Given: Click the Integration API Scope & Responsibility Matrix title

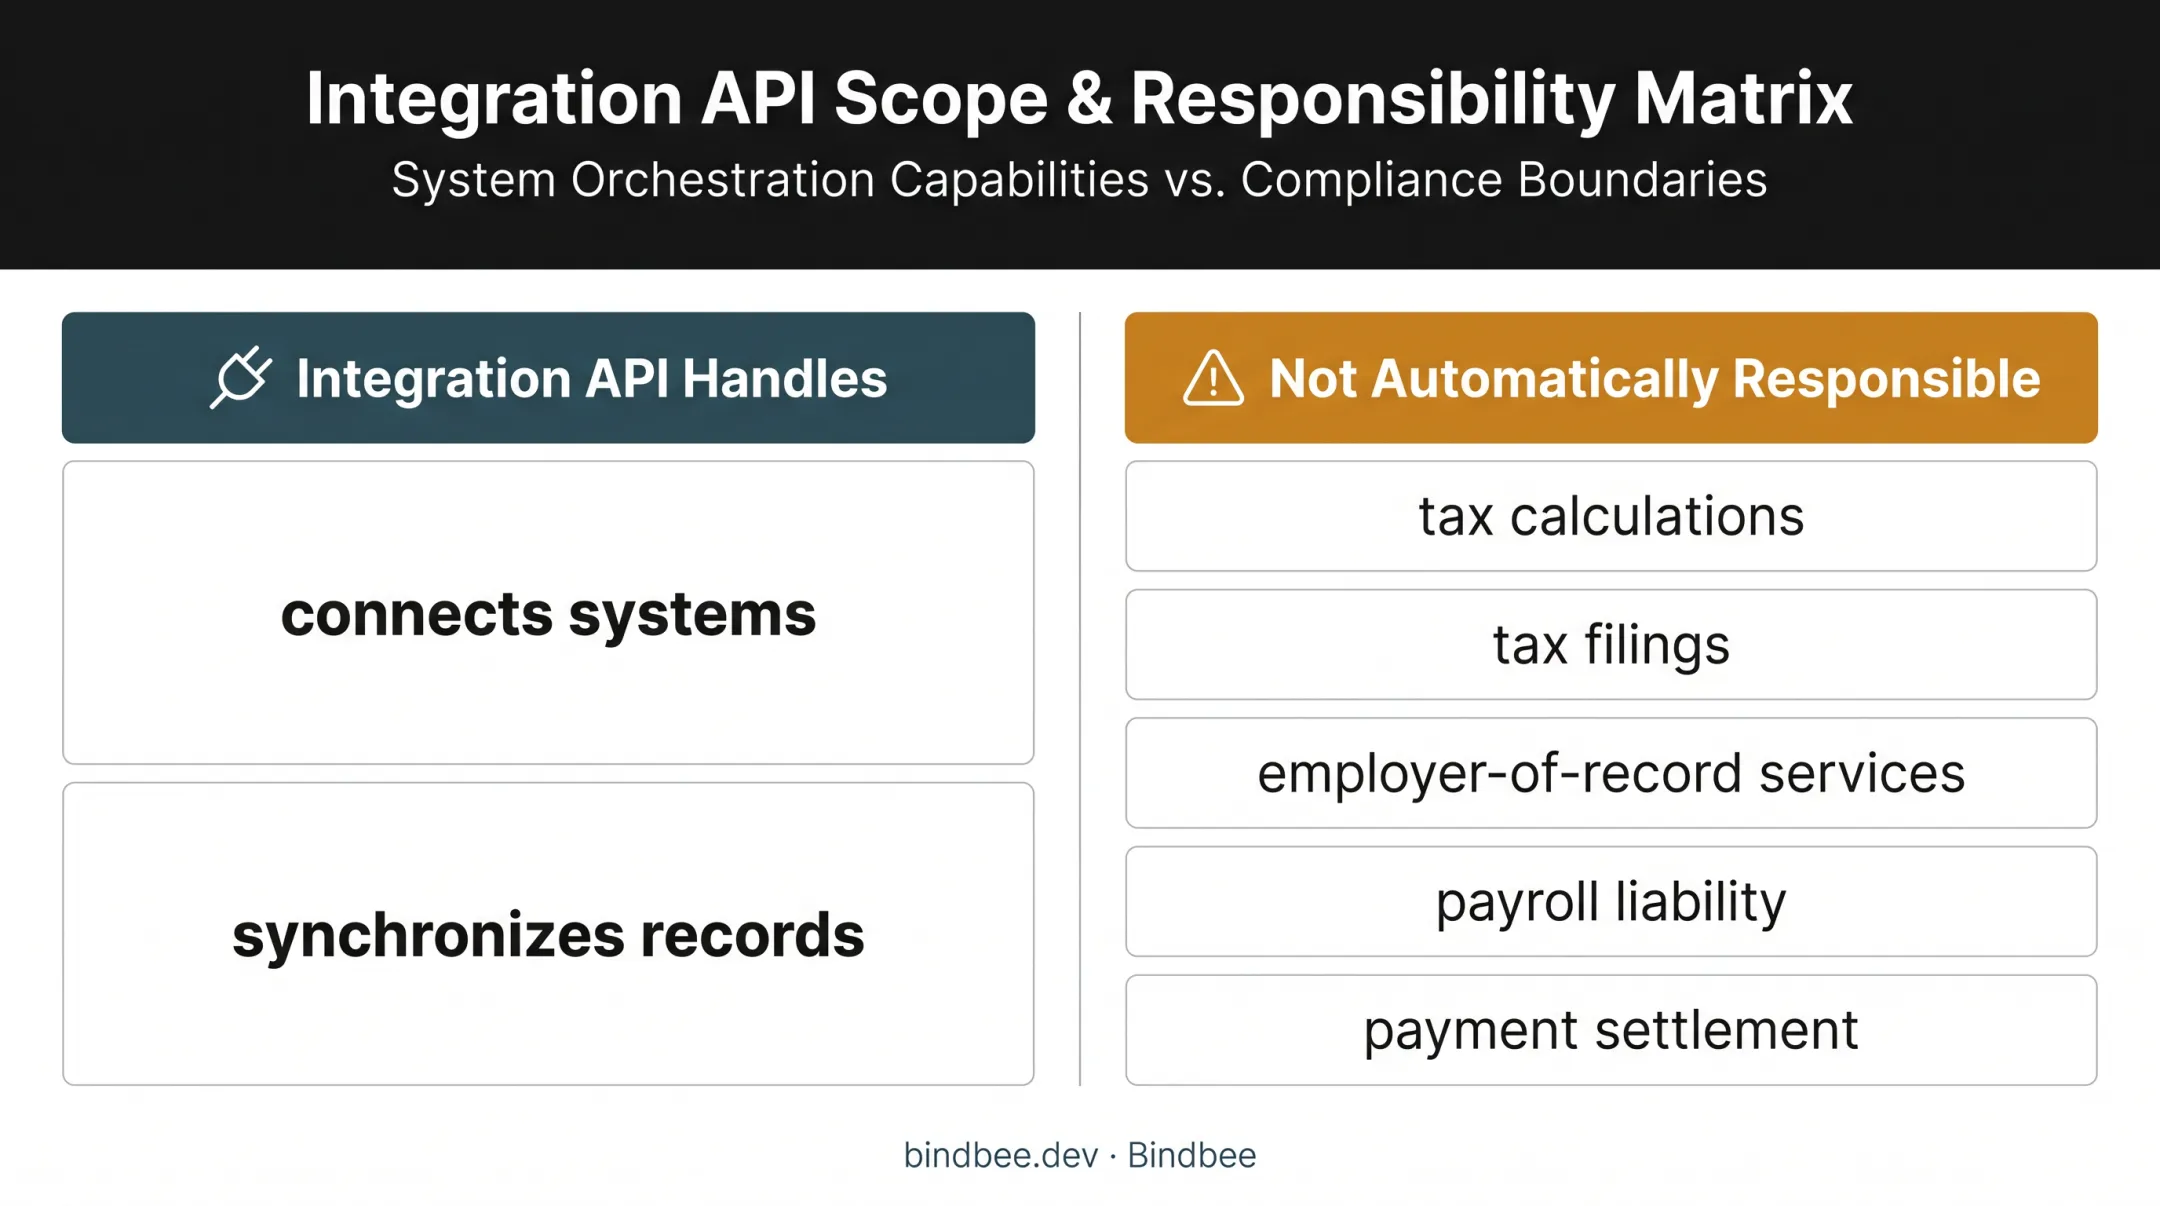Looking at the screenshot, I should pos(1079,98).
